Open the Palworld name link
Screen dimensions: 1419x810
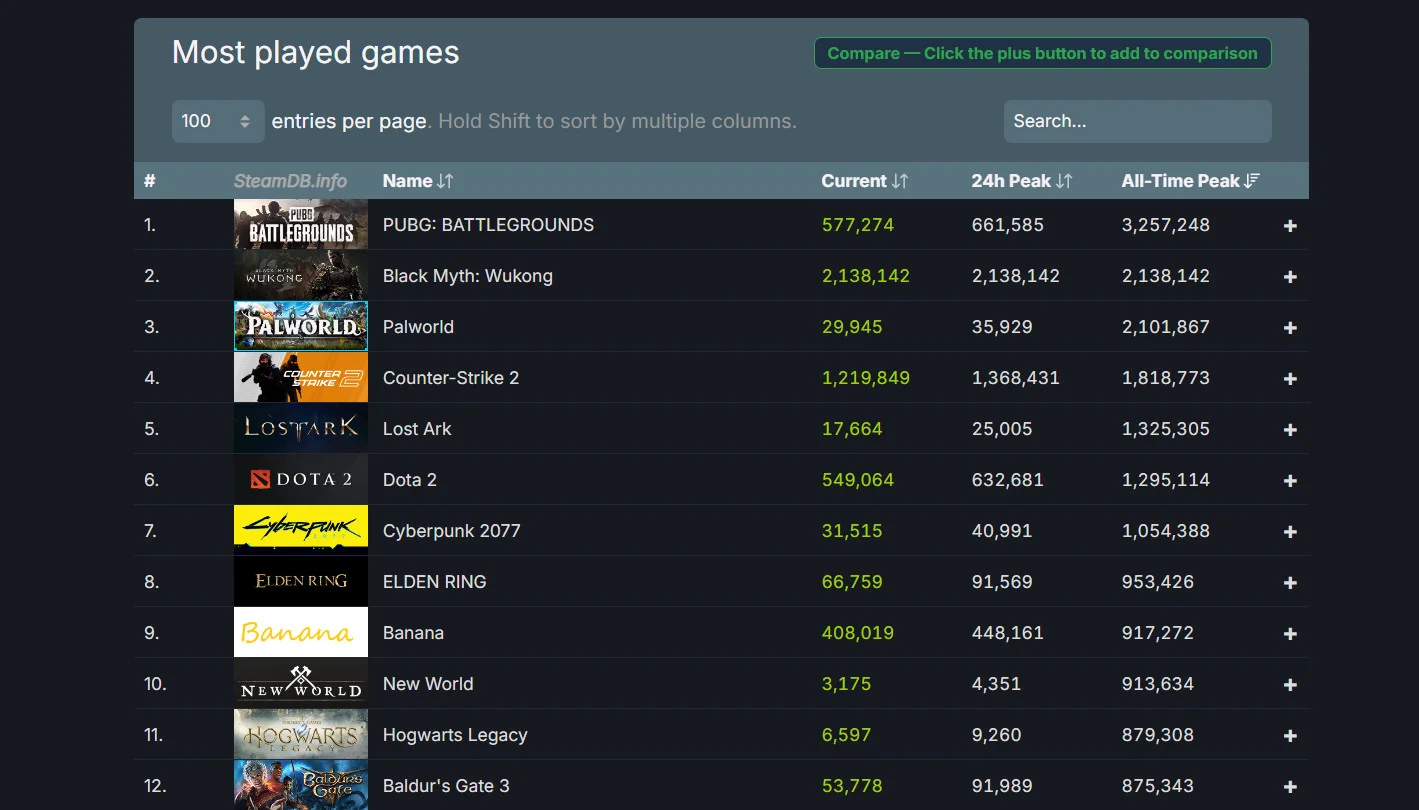click(x=418, y=327)
